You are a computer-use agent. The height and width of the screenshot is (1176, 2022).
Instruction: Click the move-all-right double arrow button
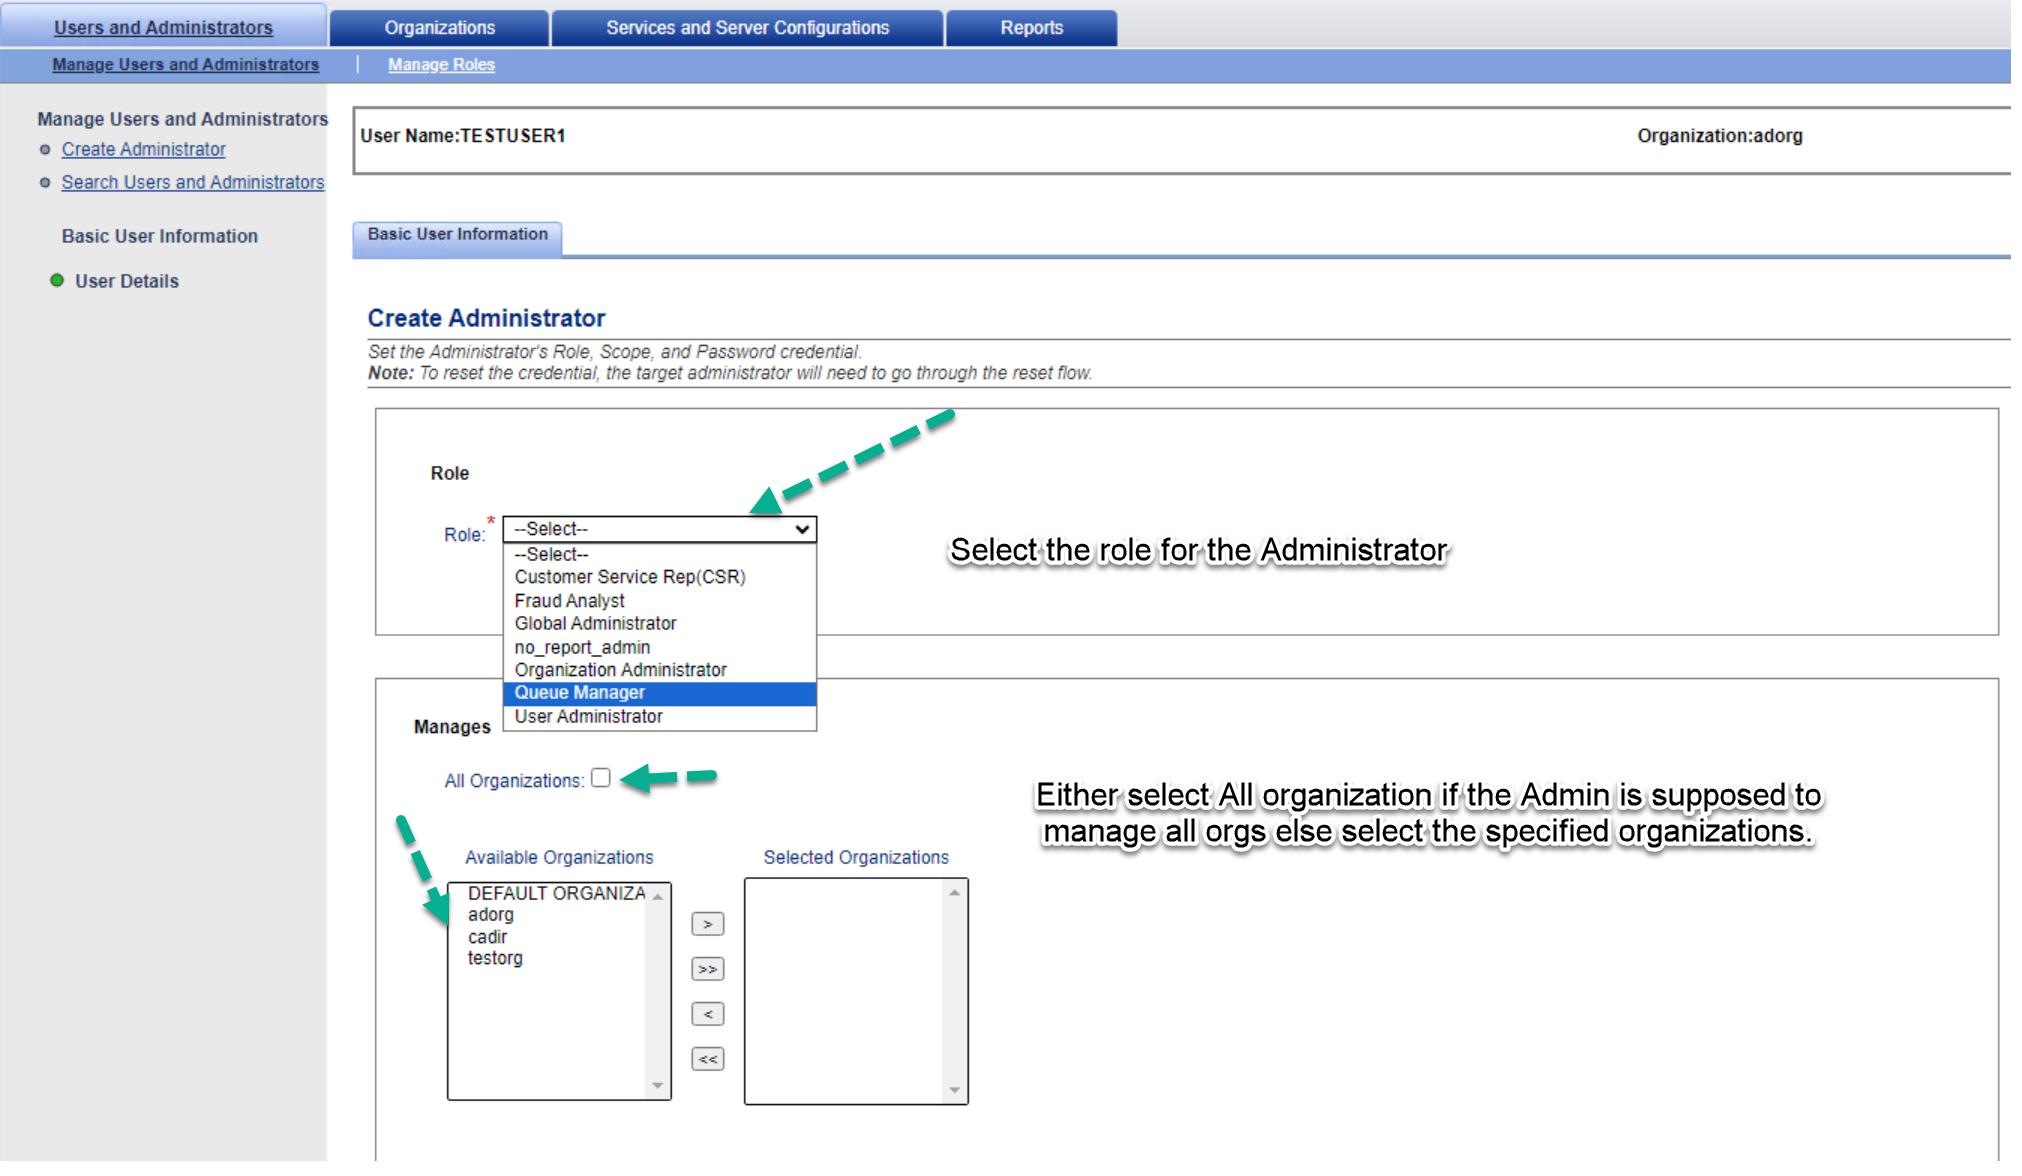point(707,969)
